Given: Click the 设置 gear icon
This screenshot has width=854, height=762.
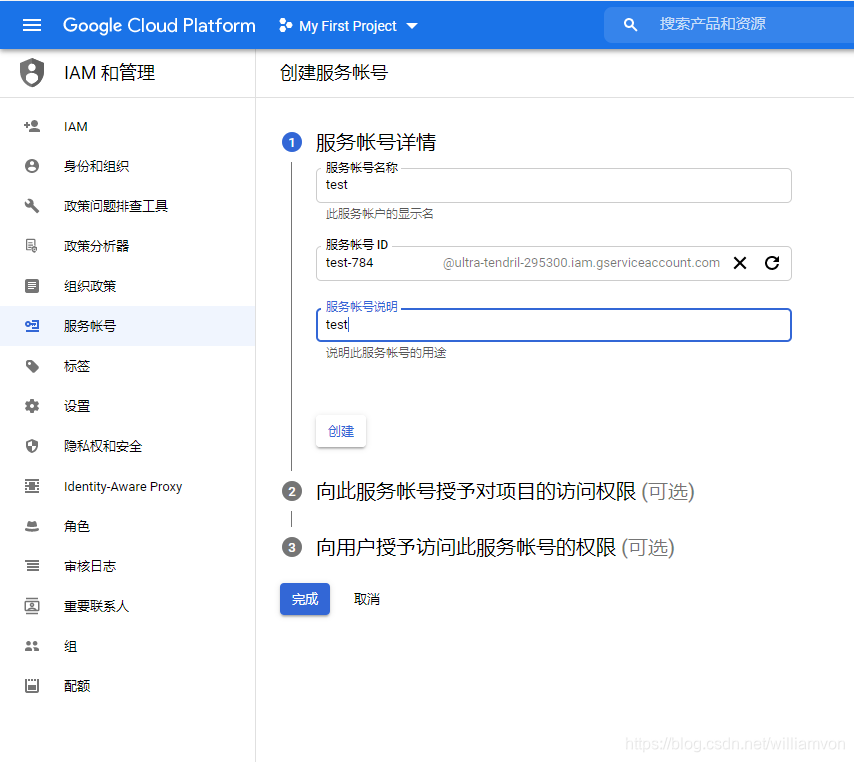Looking at the screenshot, I should pos(32,406).
